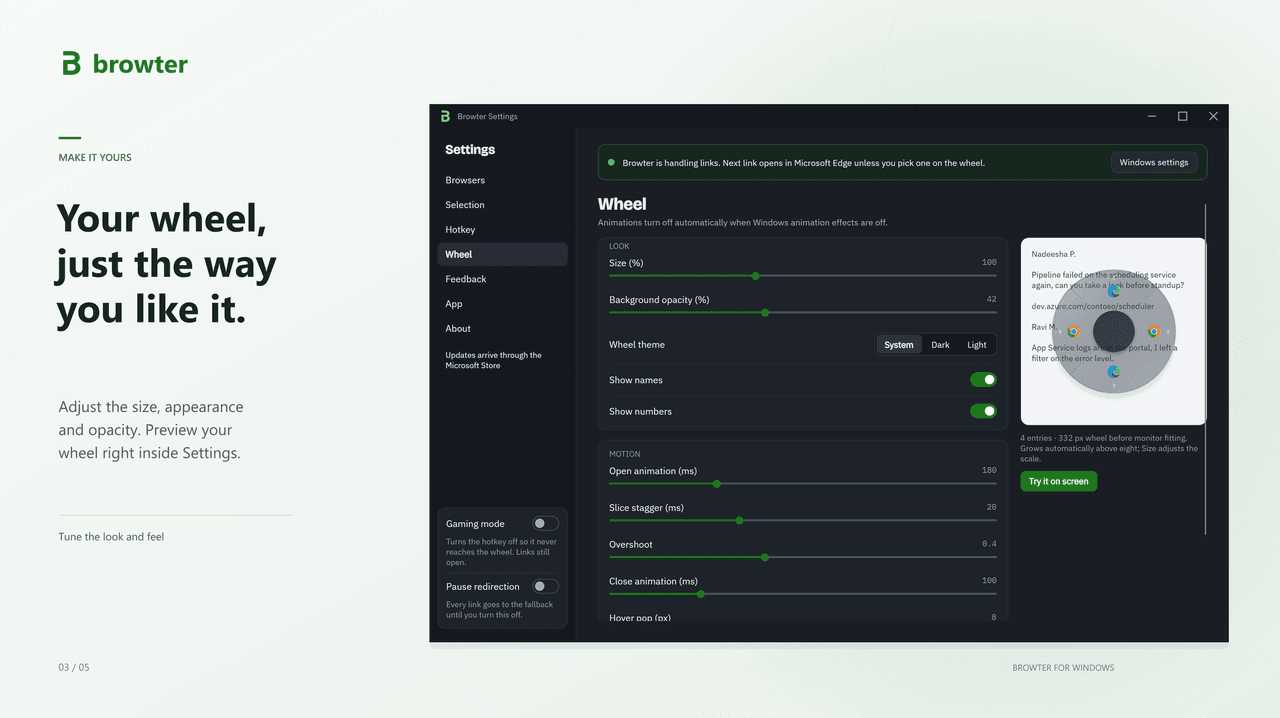Viewport: 1280px width, 718px height.
Task: Click the Background opacity slider handle
Action: (x=765, y=312)
